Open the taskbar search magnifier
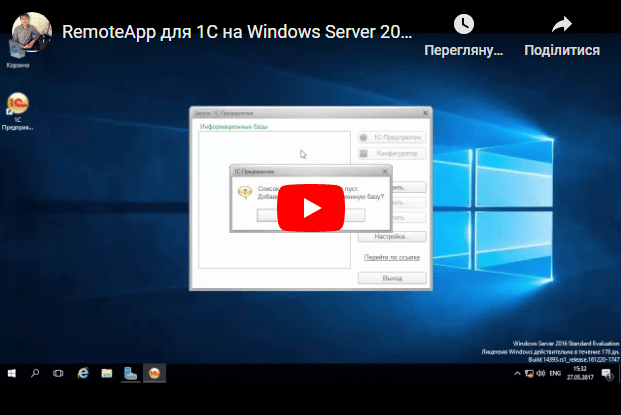The image size is (621, 415). [35, 373]
